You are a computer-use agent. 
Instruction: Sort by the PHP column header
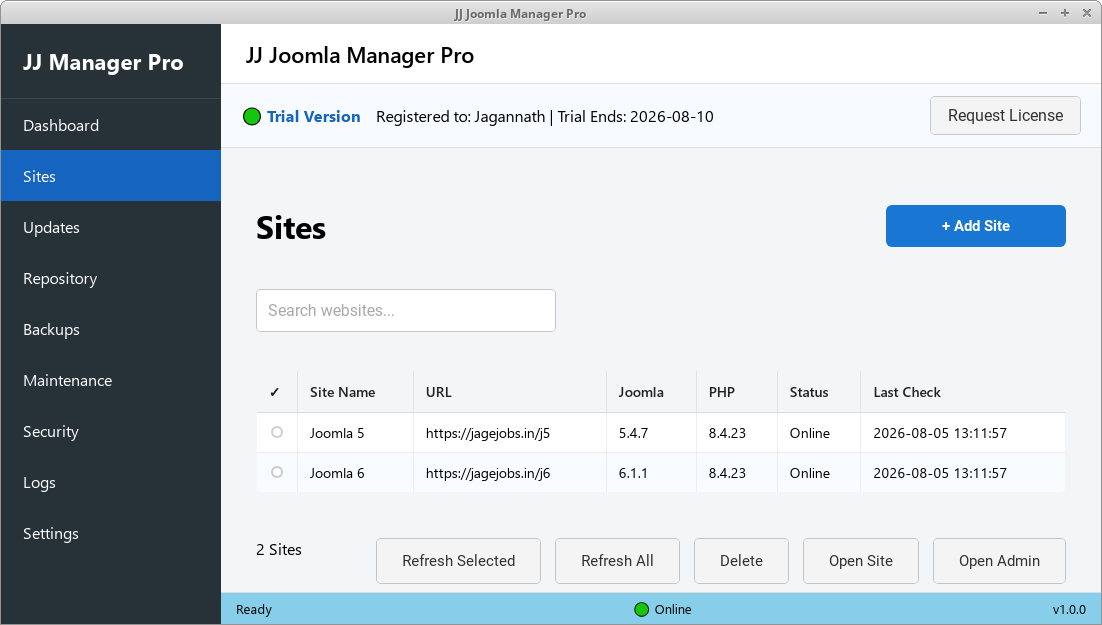[x=737, y=392]
